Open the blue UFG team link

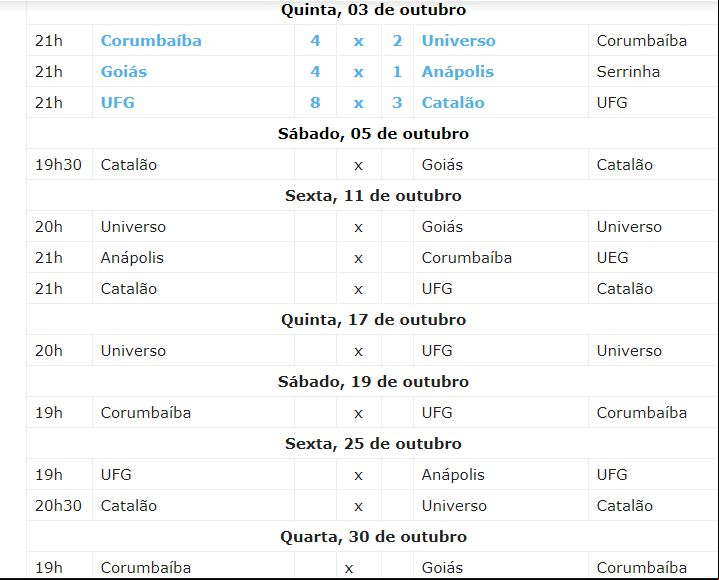pos(118,103)
